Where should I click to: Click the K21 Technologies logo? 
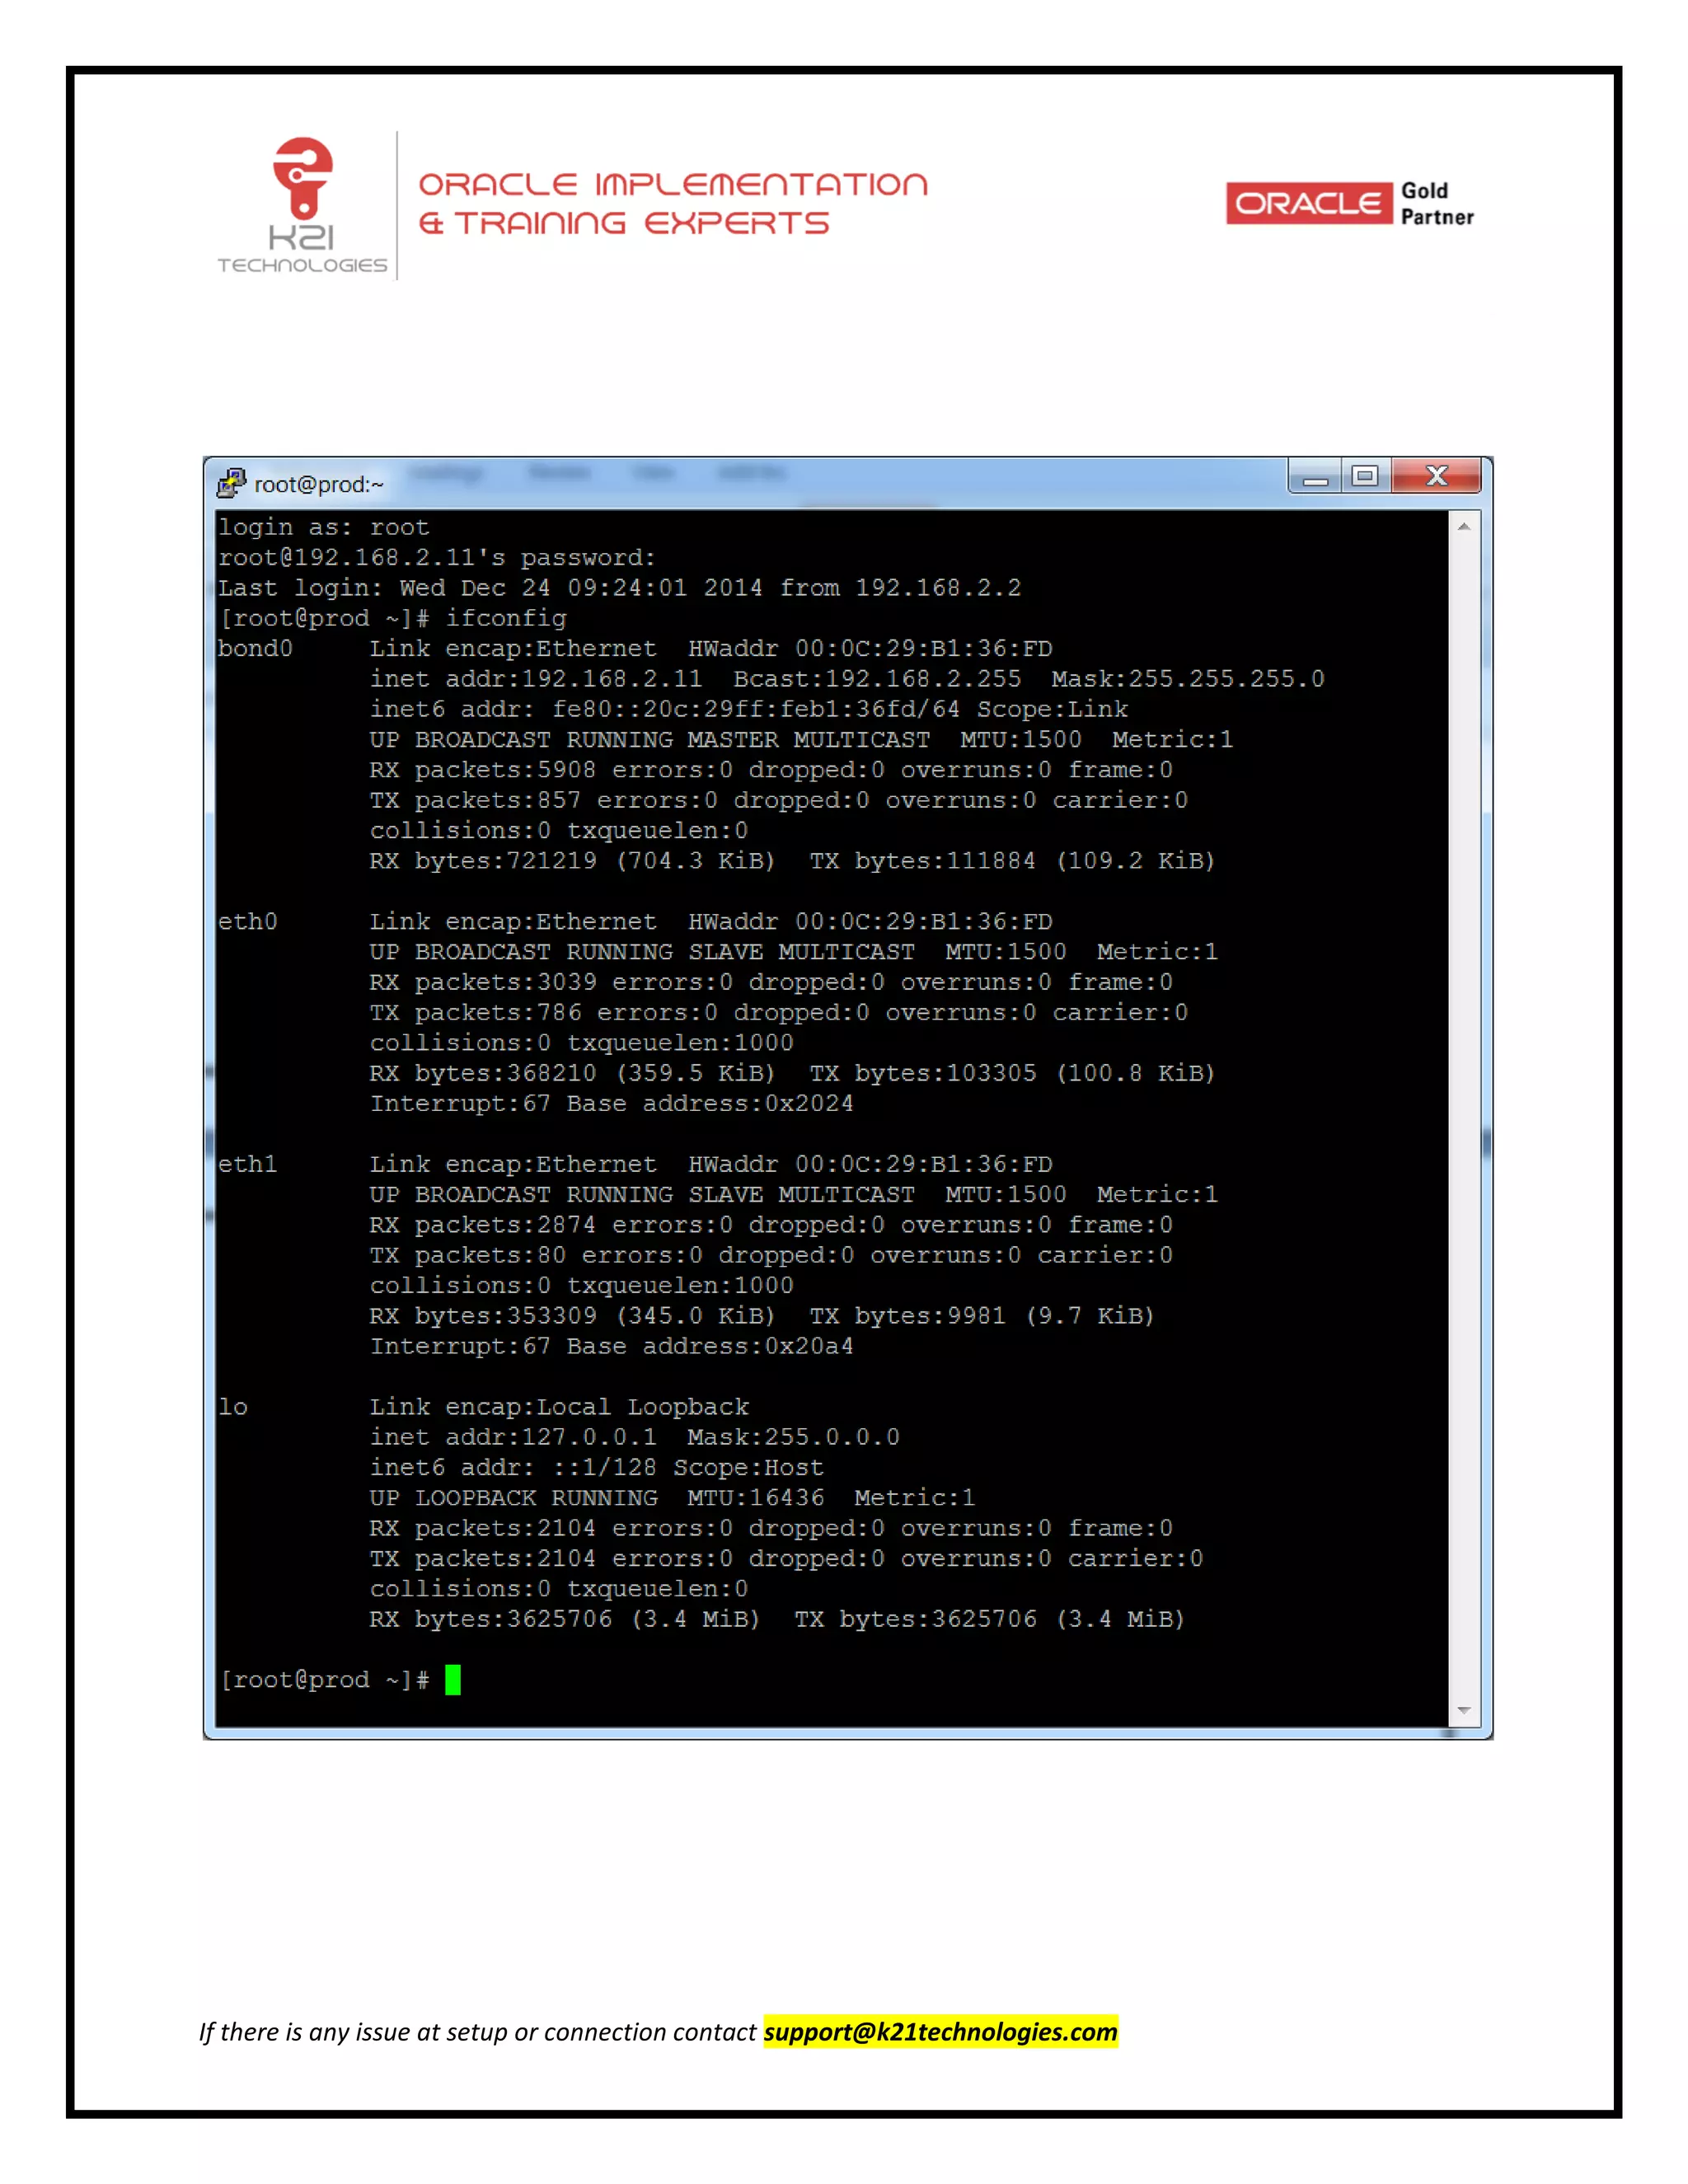pos(303,206)
